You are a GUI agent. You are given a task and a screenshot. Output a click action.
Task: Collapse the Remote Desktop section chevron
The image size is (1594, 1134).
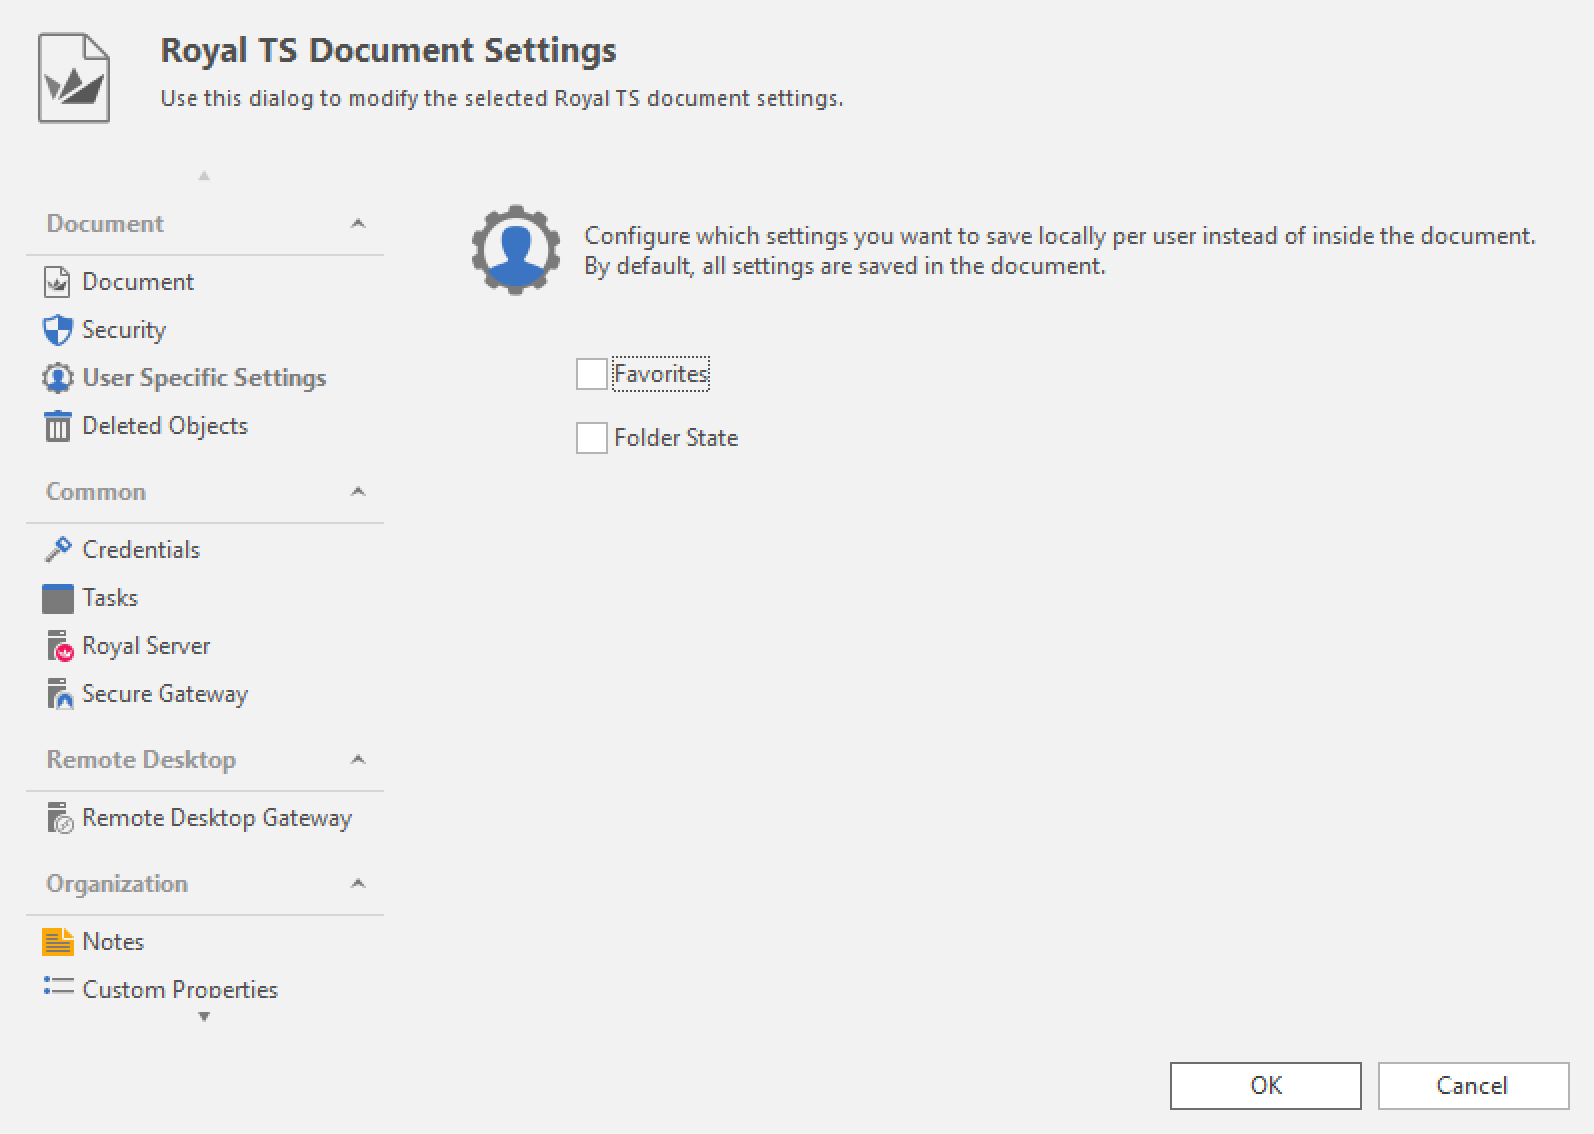358,760
